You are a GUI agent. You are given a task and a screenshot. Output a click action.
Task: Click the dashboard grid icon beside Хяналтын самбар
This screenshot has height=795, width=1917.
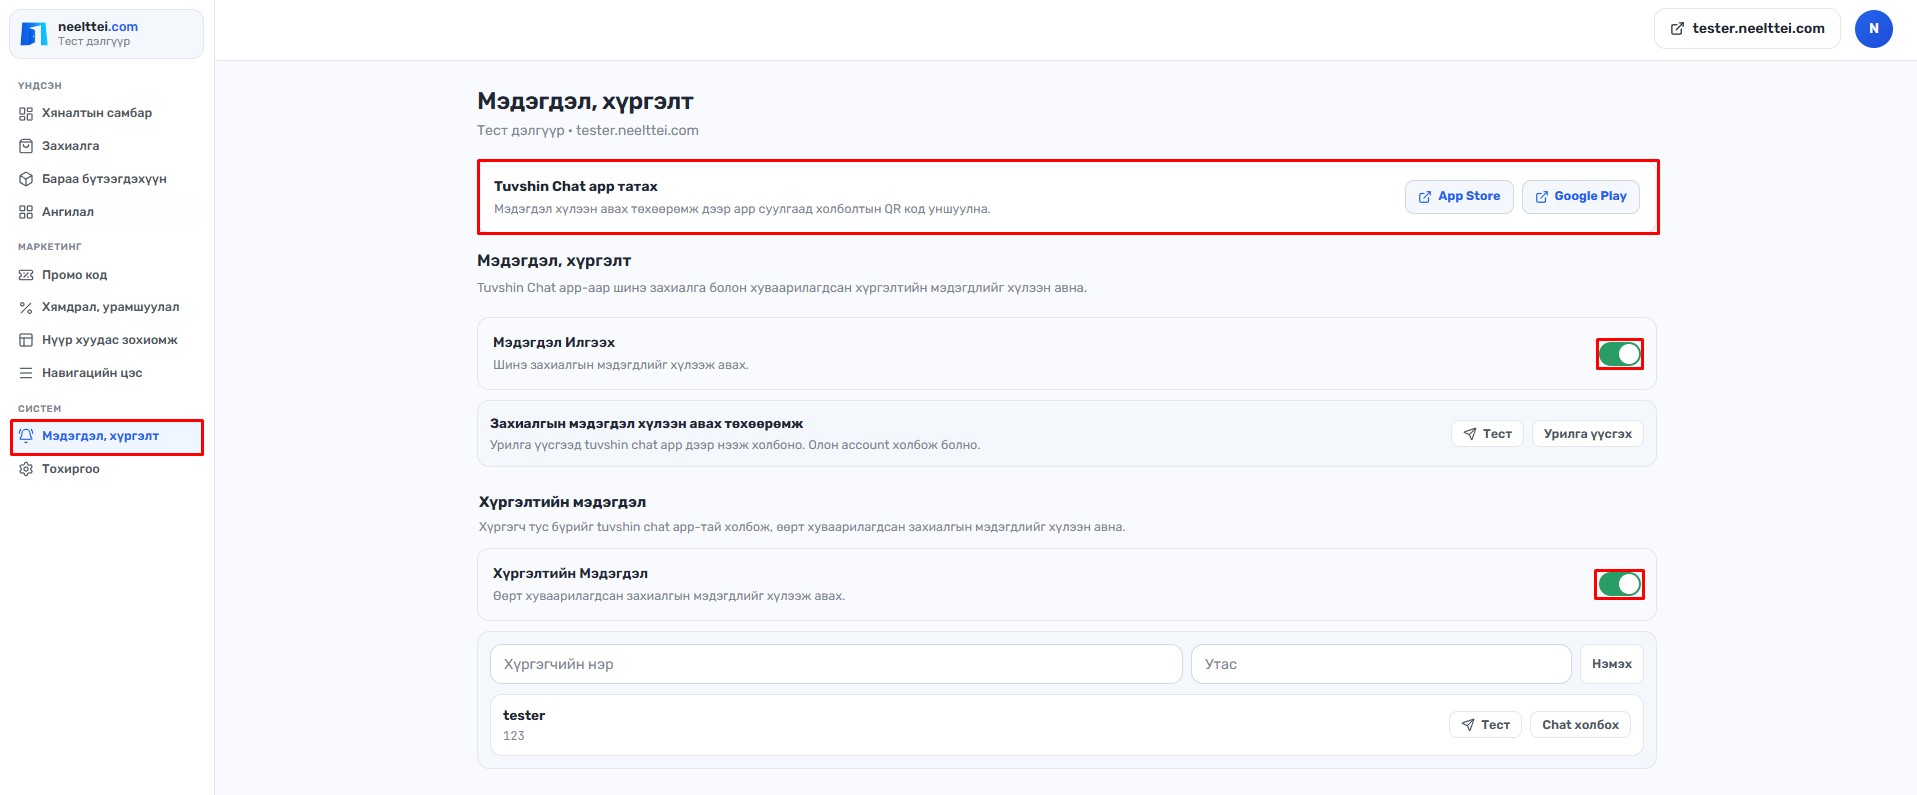pyautogui.click(x=26, y=113)
